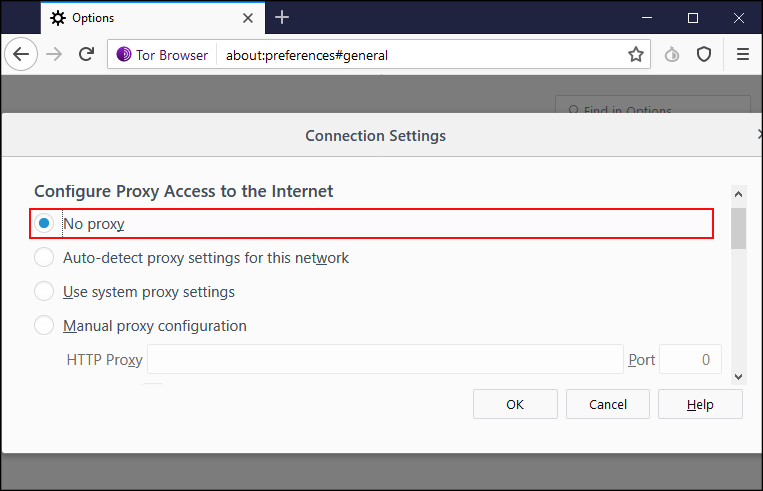Click the HTTP Proxy Port field

pos(690,359)
